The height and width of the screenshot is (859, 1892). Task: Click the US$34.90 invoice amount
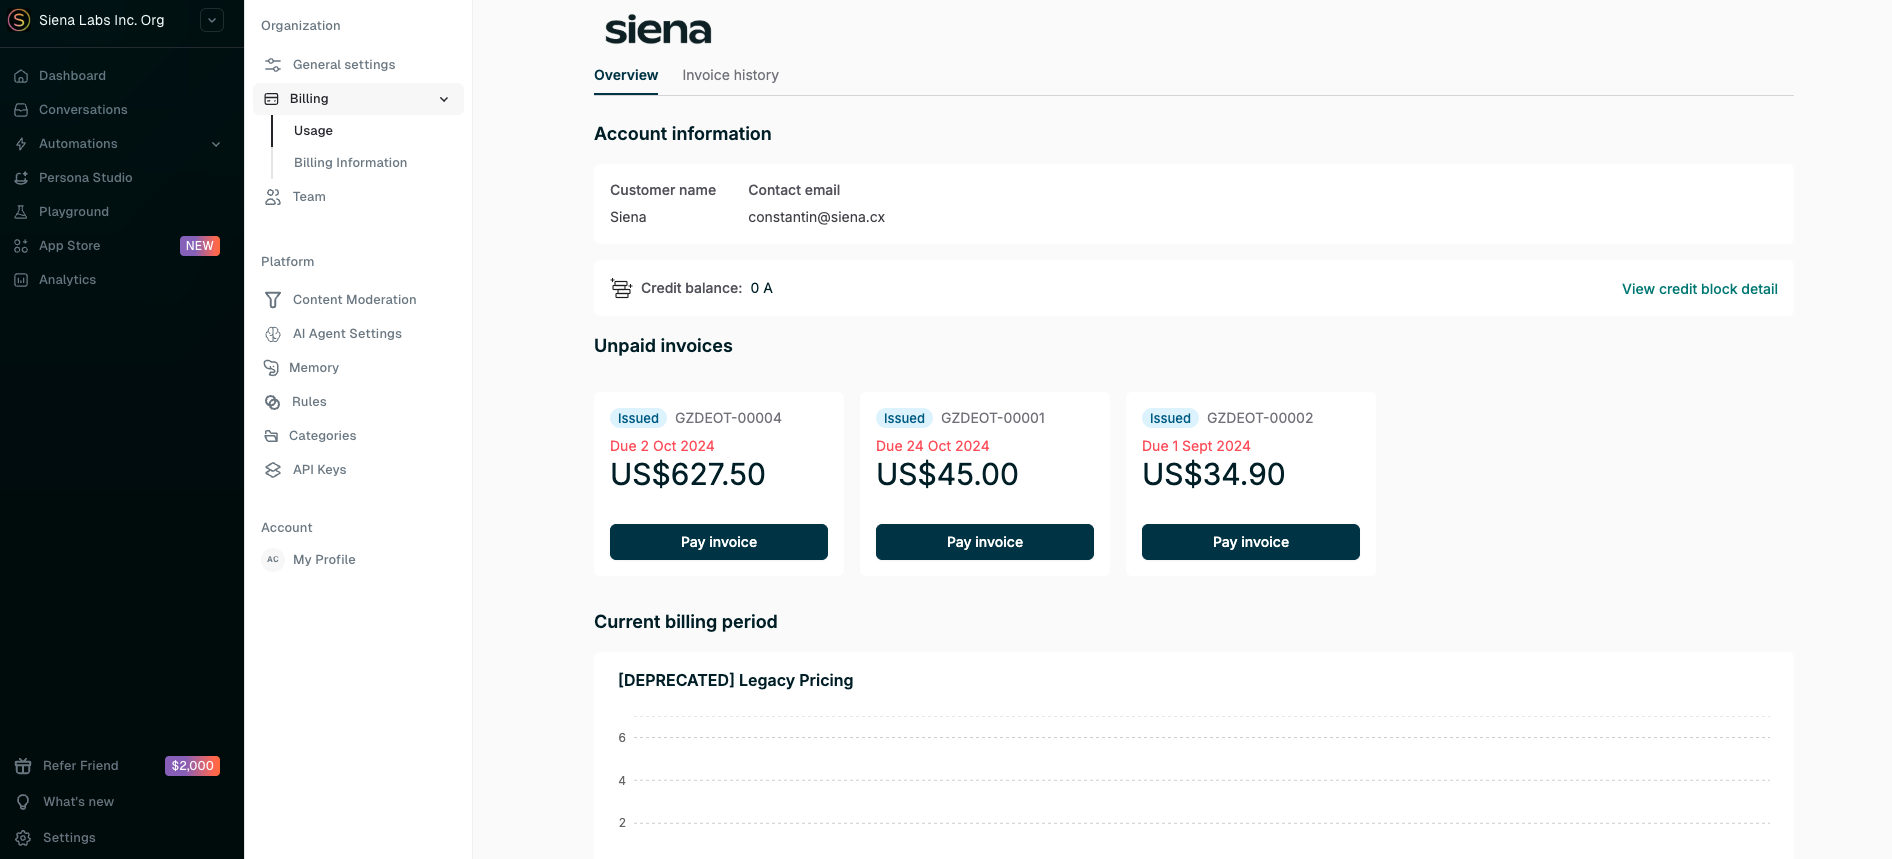1214,475
